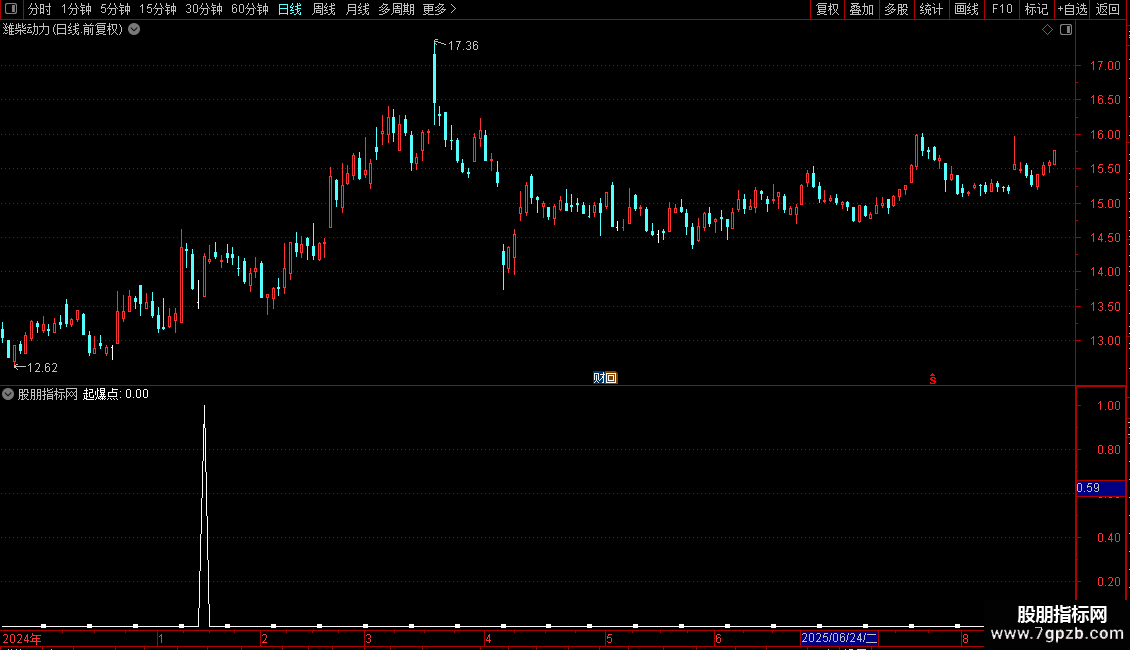This screenshot has width=1130, height=650.
Task: Select the 日线 daily period
Action: [290, 9]
